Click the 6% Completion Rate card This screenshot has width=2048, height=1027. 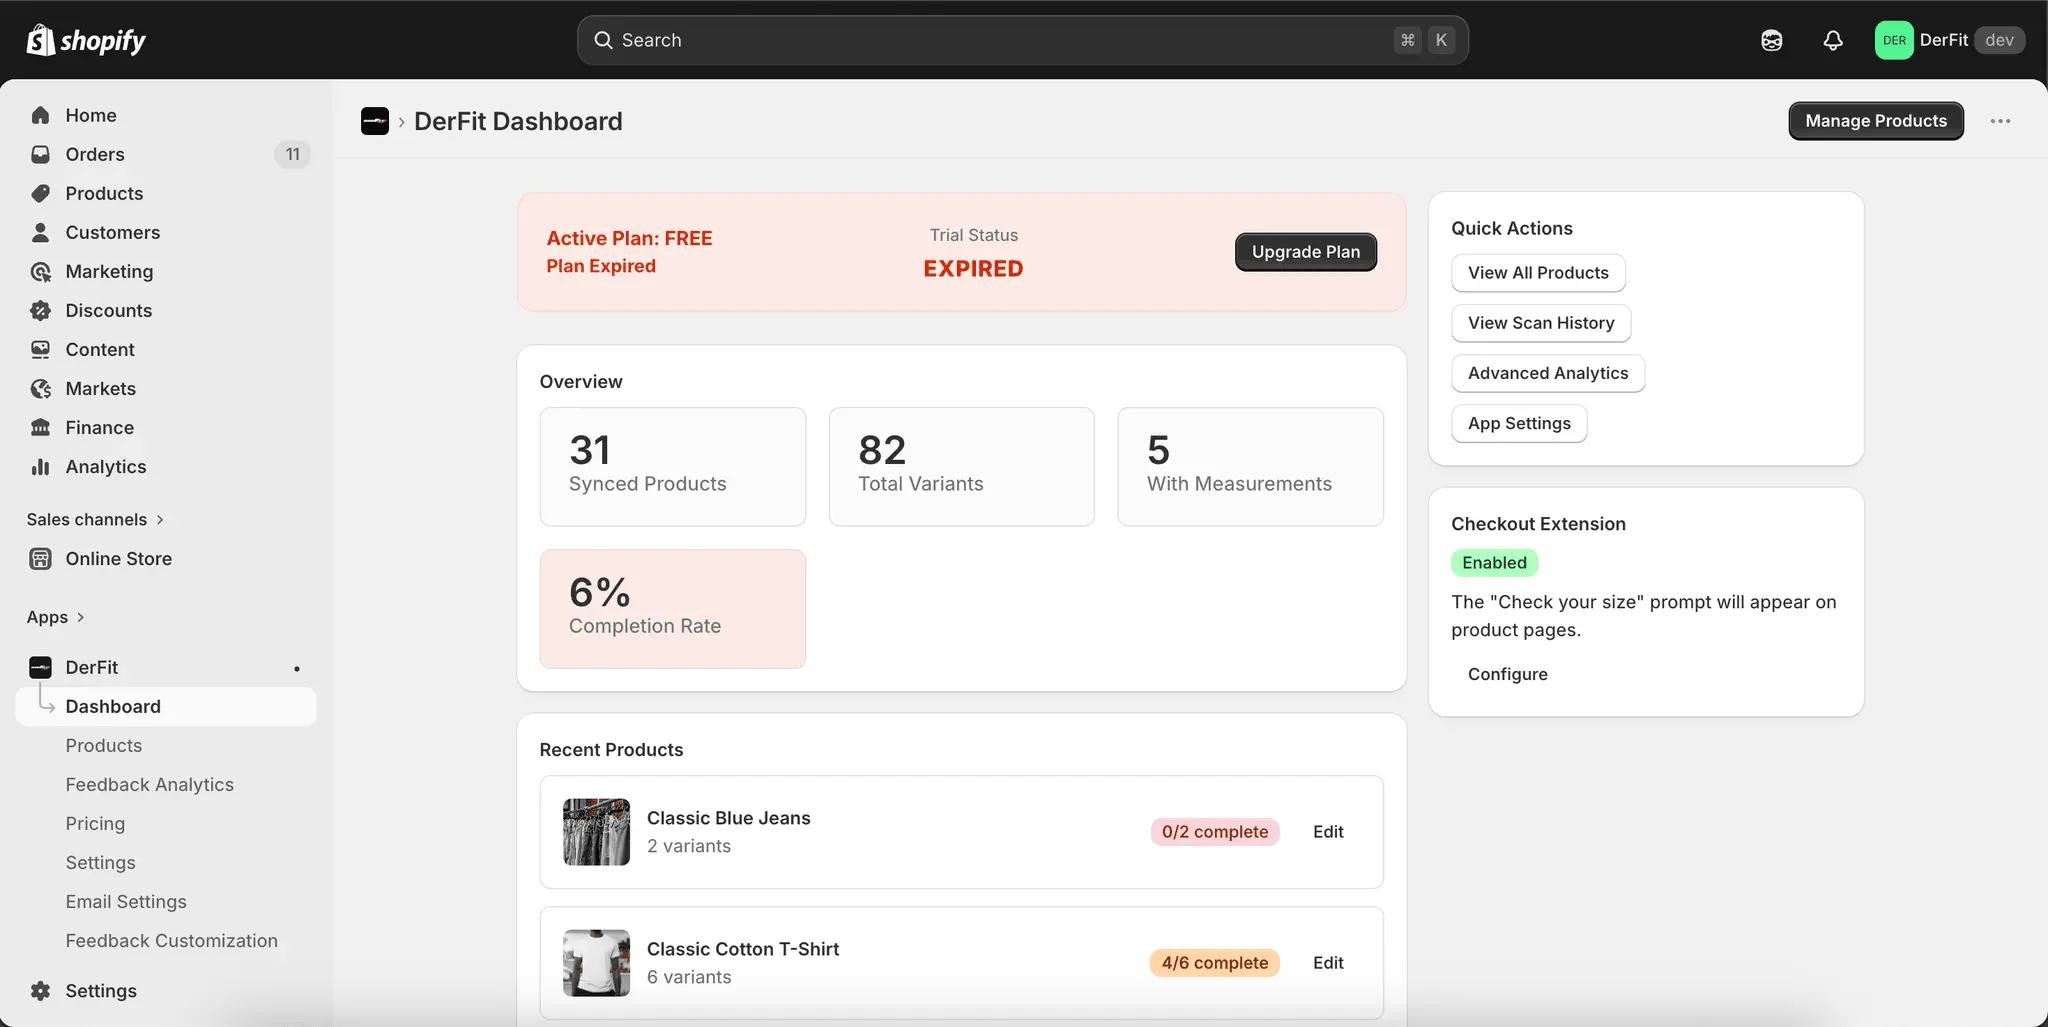coord(673,609)
